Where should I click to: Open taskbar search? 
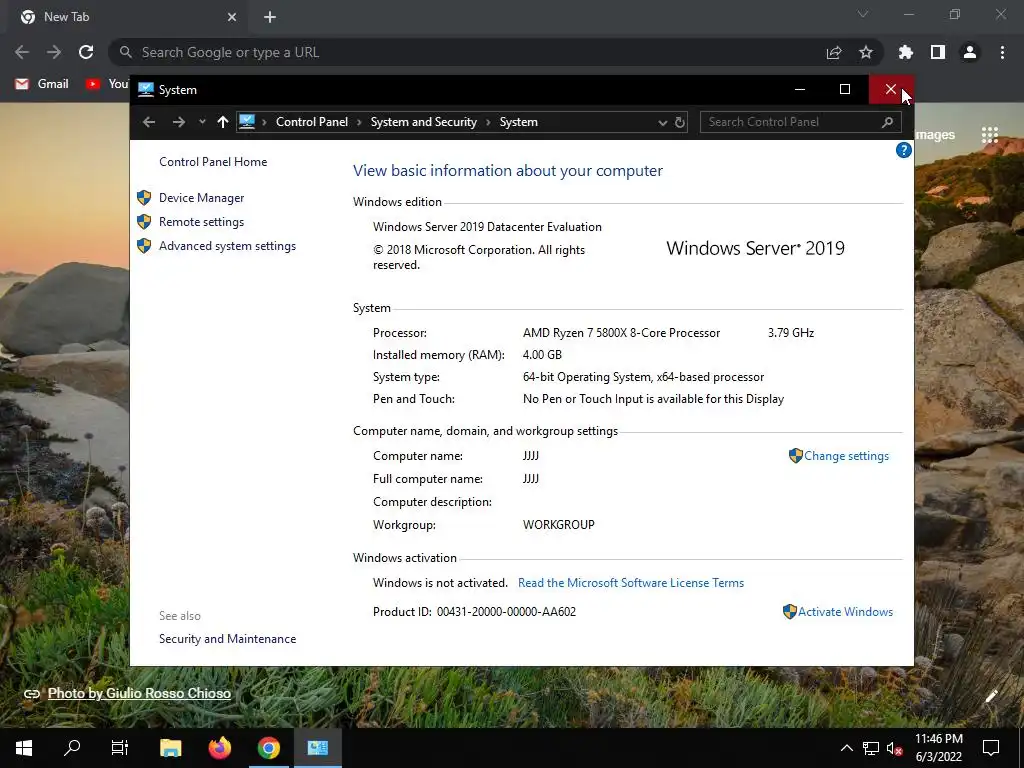tap(72, 748)
